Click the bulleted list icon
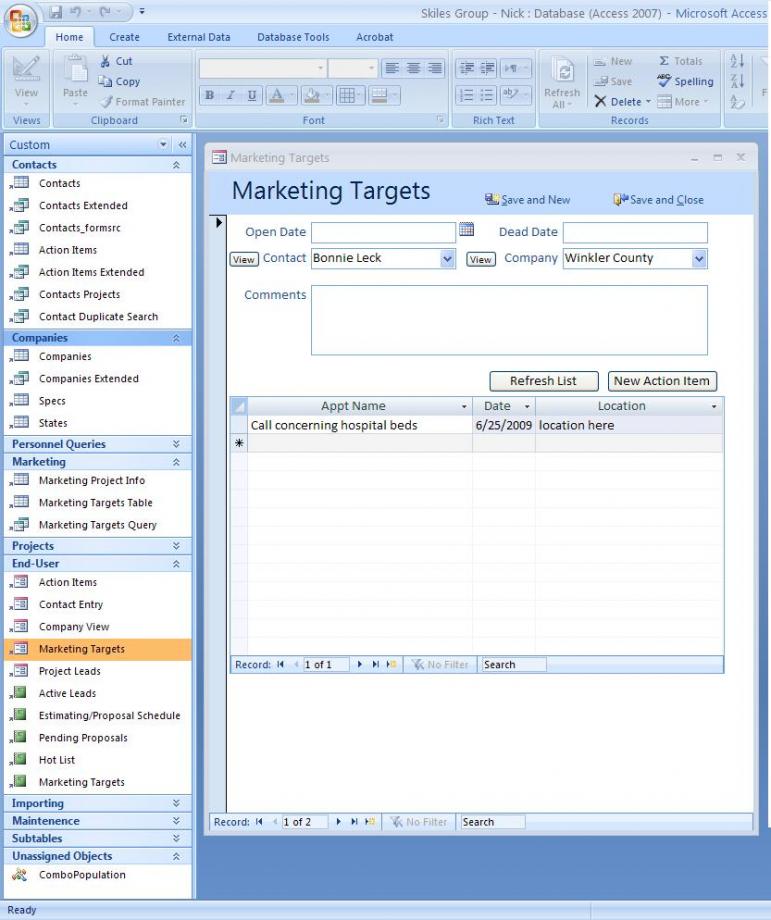The height and width of the screenshot is (920, 771). coord(487,95)
